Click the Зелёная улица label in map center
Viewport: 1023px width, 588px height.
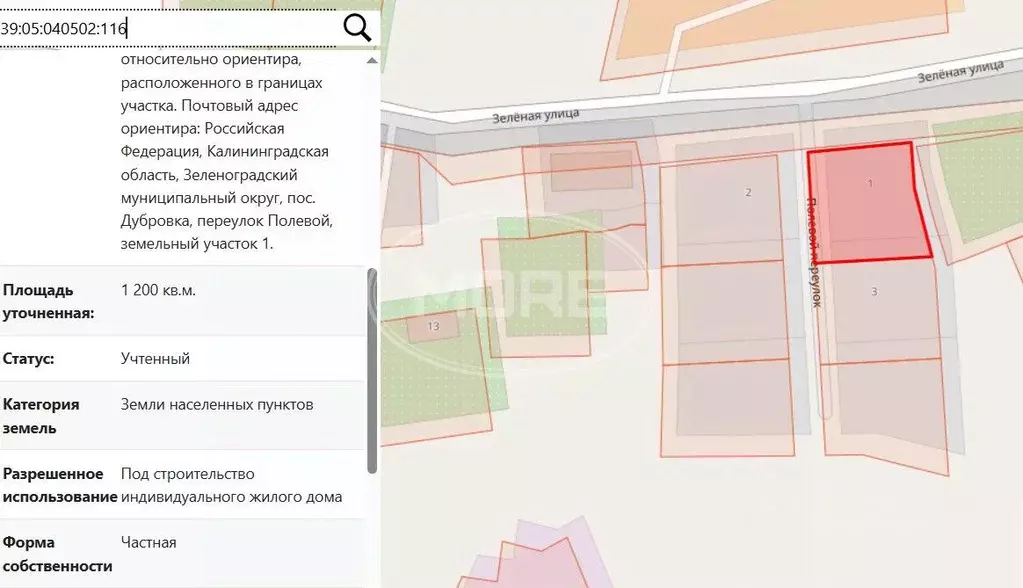[x=536, y=116]
